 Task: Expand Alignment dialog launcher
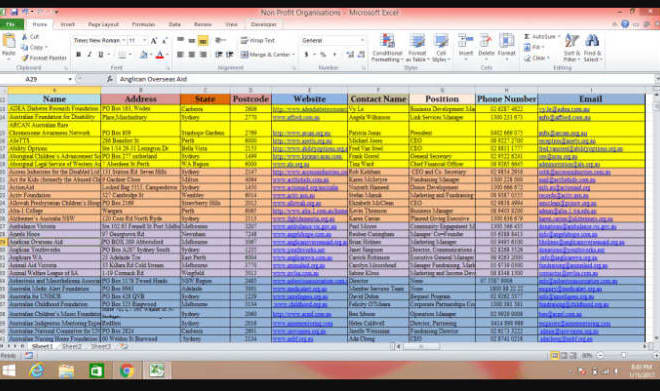(x=294, y=68)
